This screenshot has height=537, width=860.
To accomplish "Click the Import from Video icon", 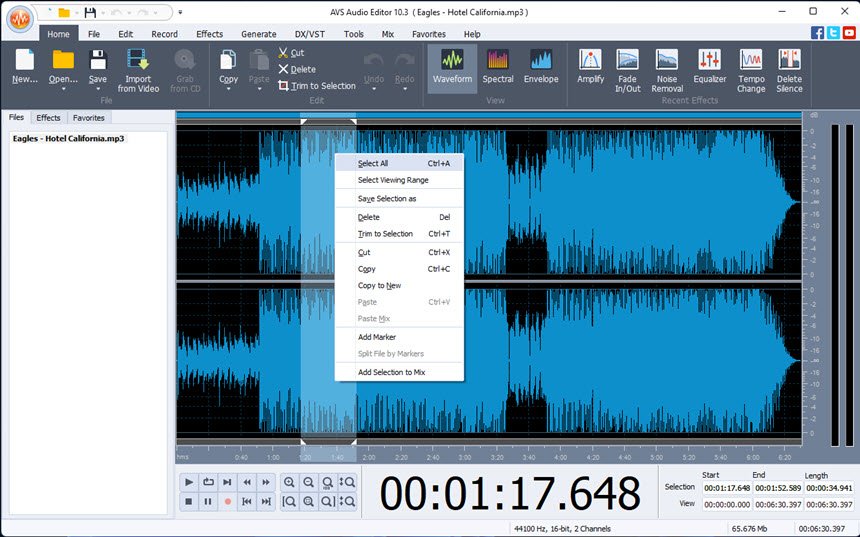I will [138, 60].
